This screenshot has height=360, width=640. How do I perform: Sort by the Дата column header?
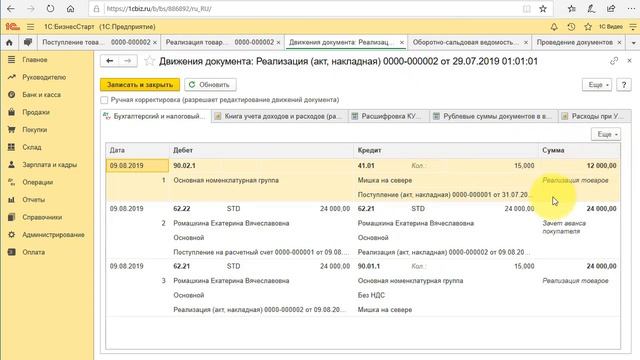coord(138,150)
